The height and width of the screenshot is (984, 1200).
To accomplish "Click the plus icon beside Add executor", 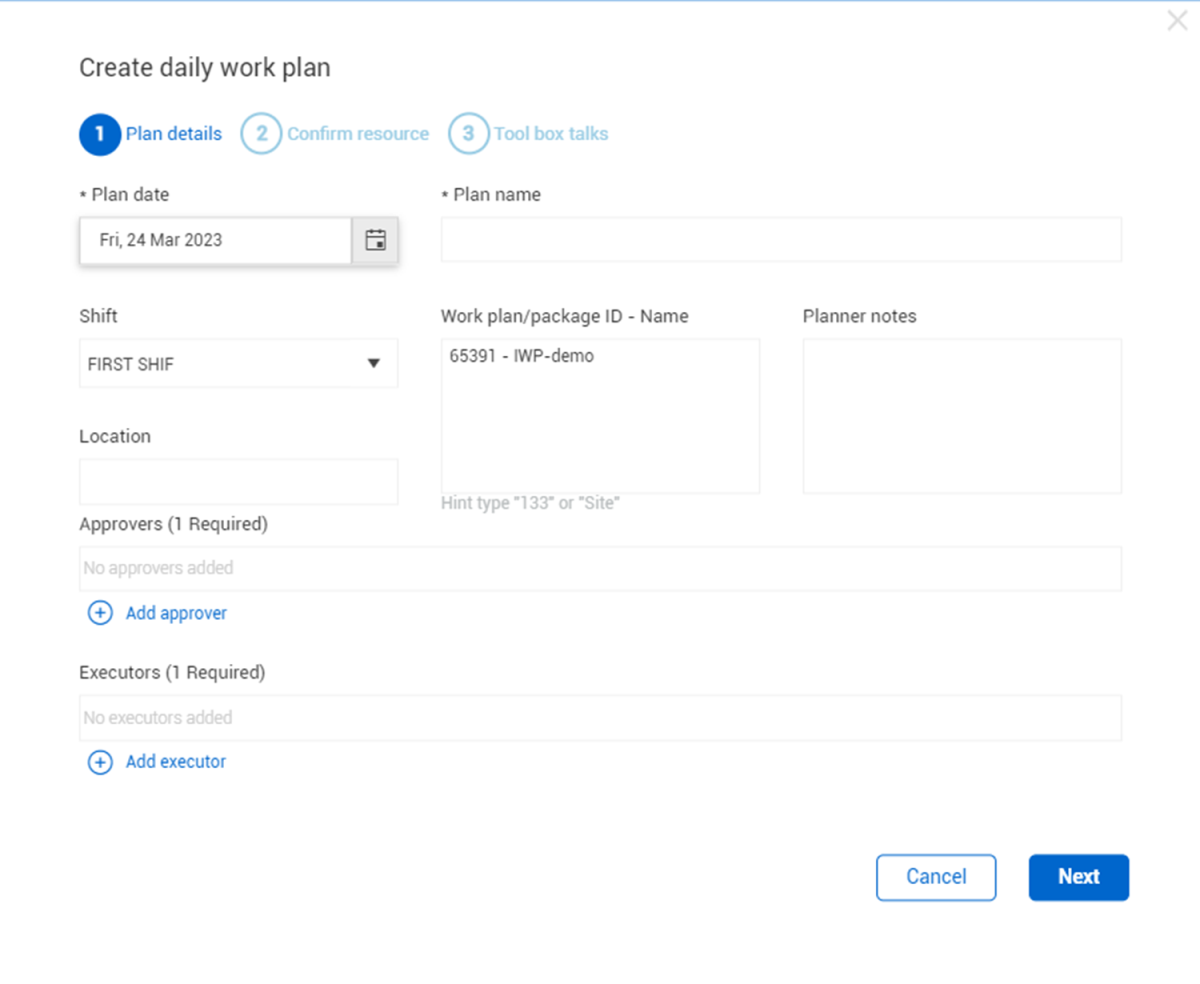I will tap(100, 762).
